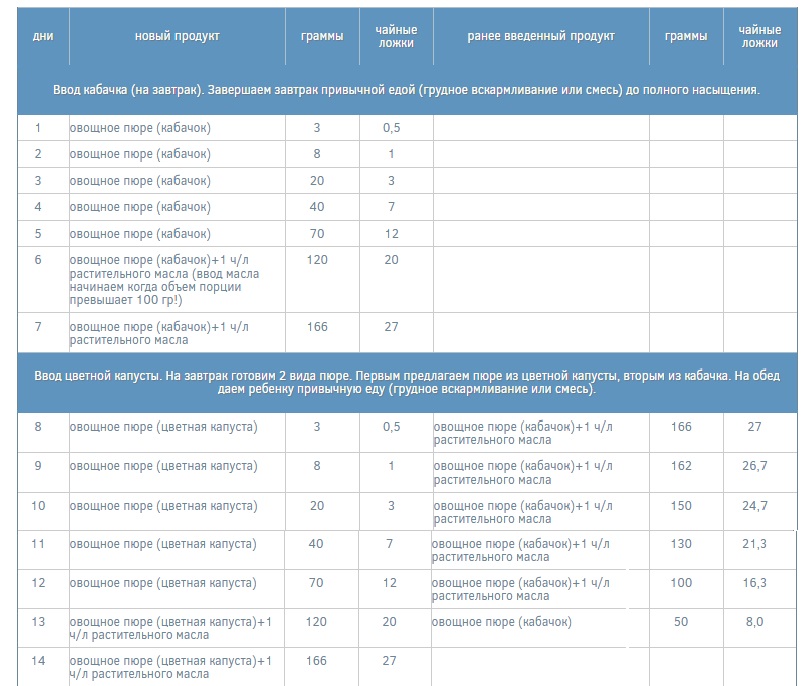Image resolution: width=811 pixels, height=686 pixels.
Task: Select the "Ввод кабачка" section banner
Action: point(406,90)
